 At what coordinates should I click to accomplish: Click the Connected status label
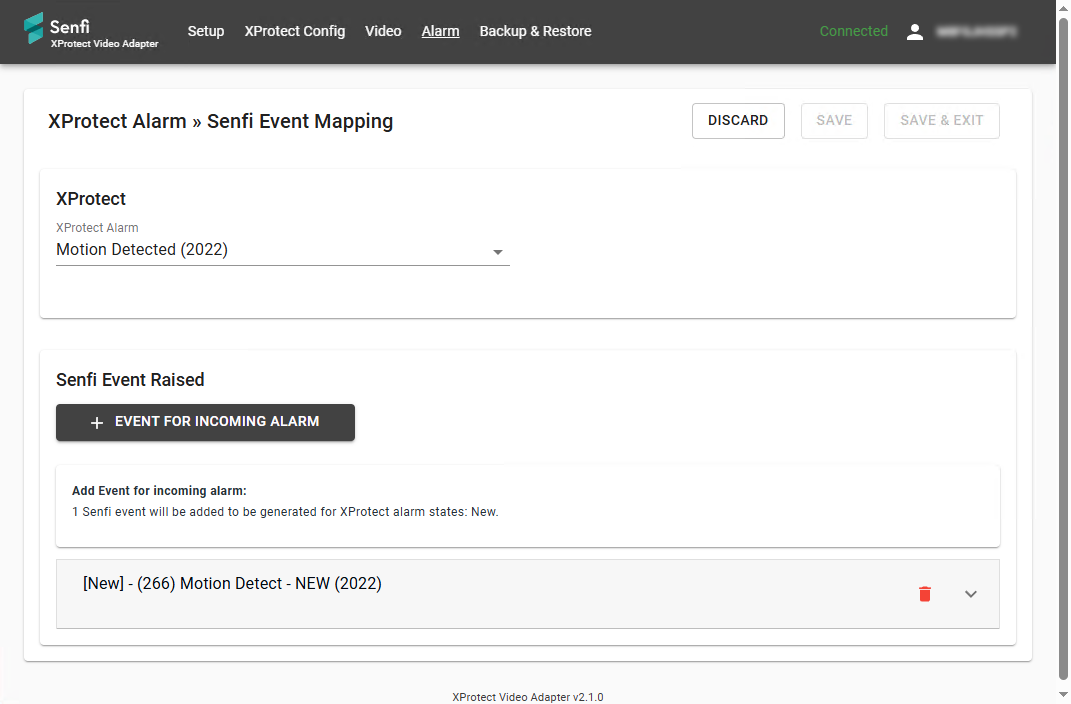coord(853,31)
